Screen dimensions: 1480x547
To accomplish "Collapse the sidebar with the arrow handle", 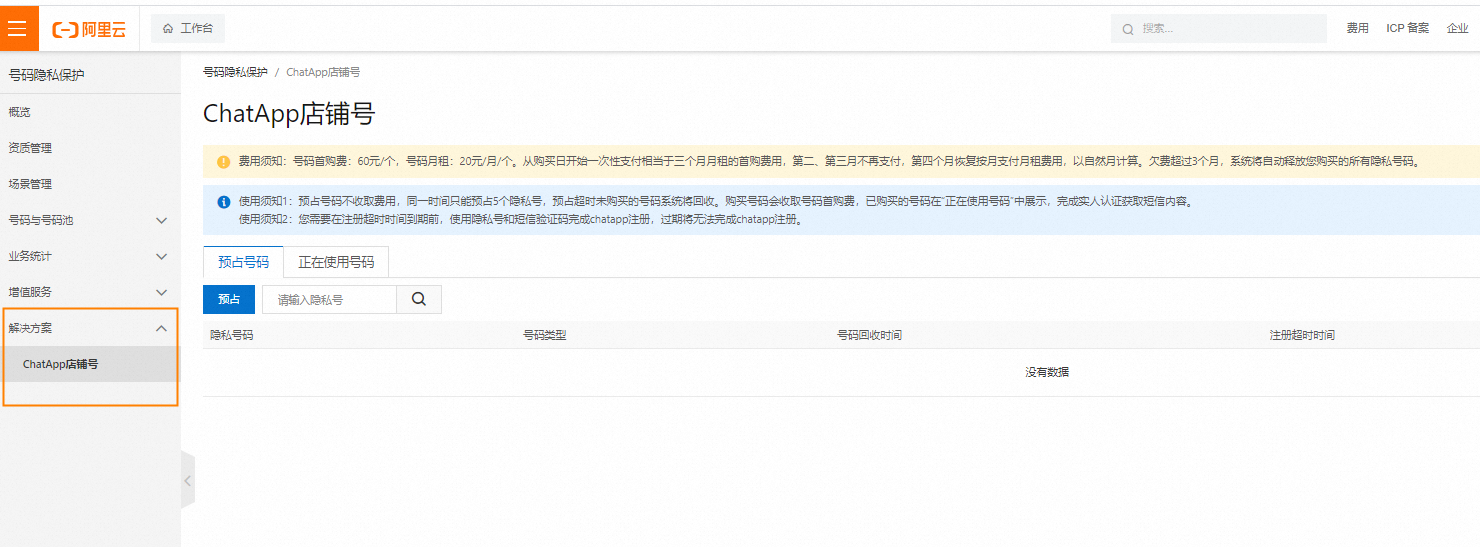I will tap(187, 480).
